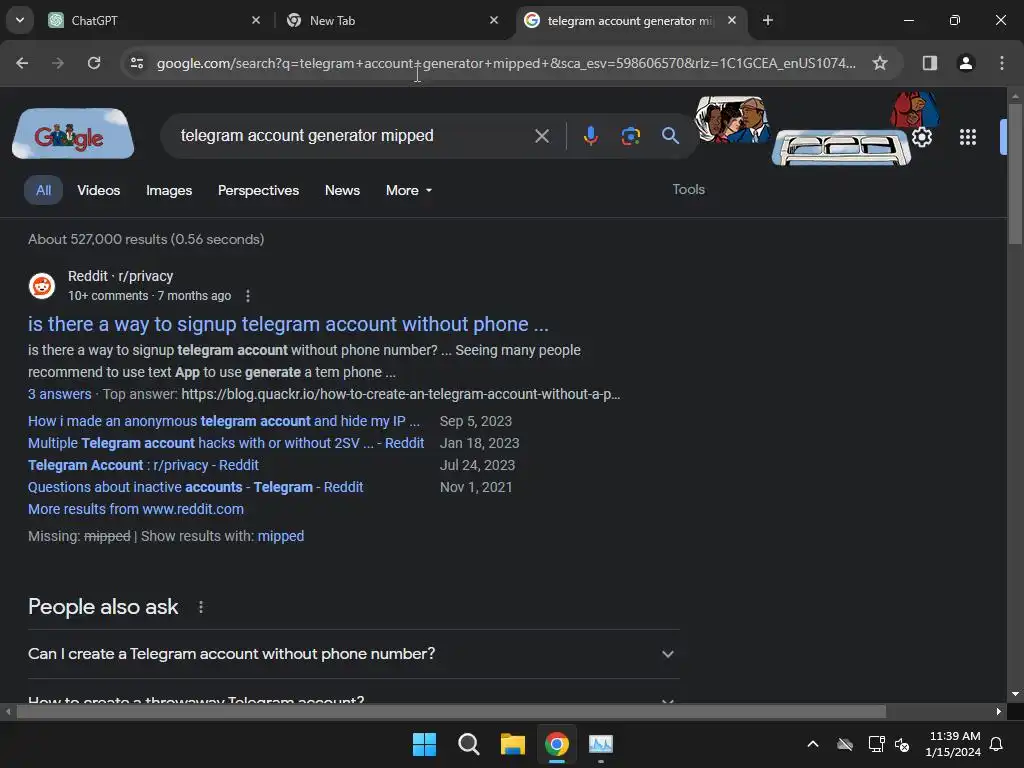Open the clock showing 11:39 AM
Screen dimensions: 1024x768
click(953, 744)
